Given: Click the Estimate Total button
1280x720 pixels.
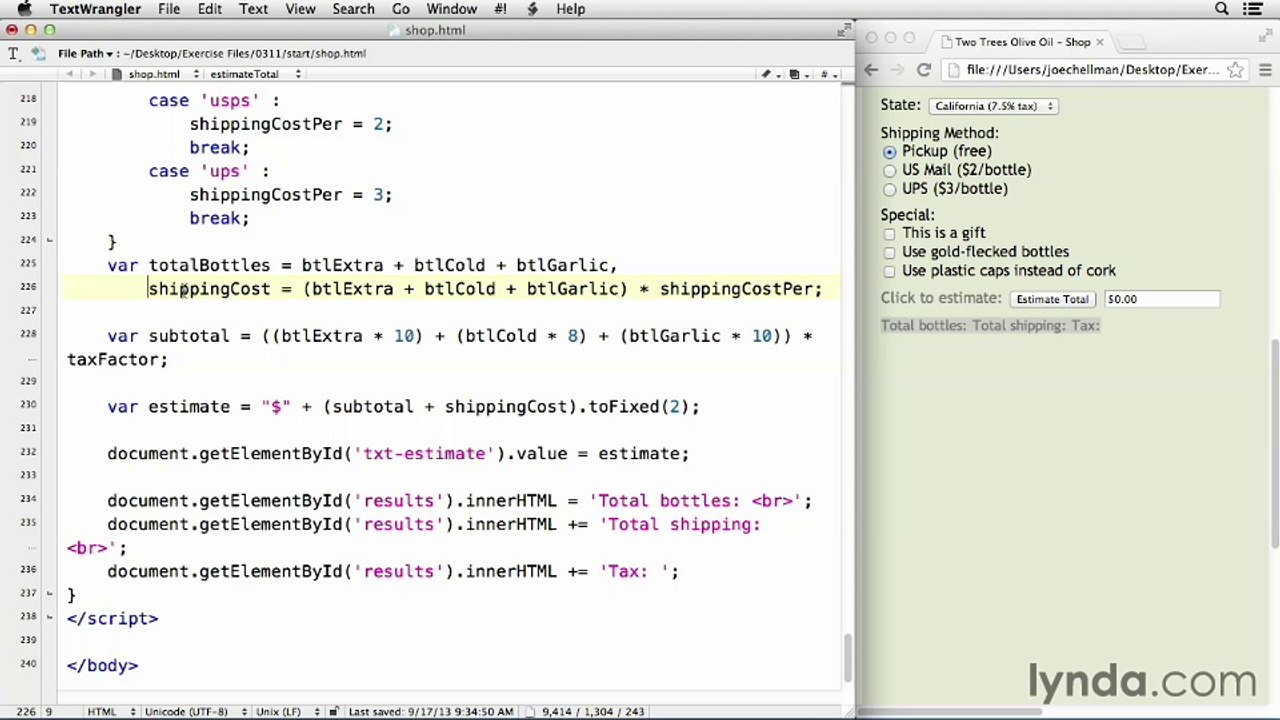Looking at the screenshot, I should tap(1052, 299).
